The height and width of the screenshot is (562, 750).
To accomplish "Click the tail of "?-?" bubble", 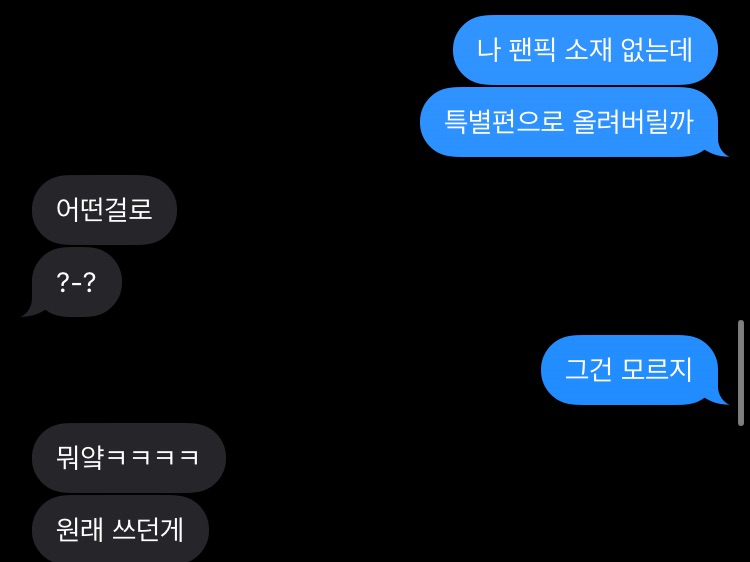I will point(31,312).
